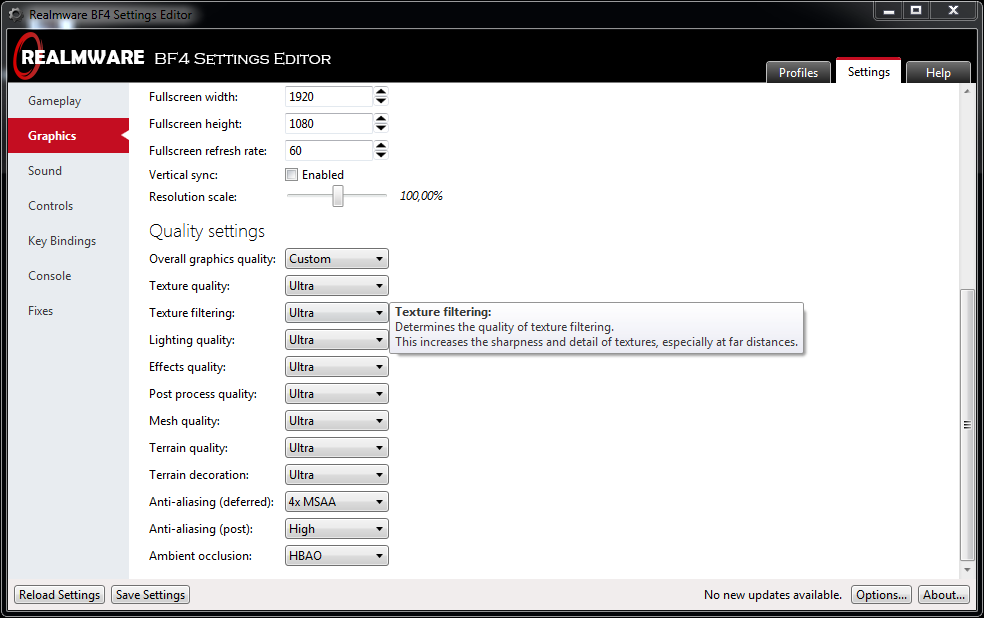The height and width of the screenshot is (618, 984).
Task: Decrease fullscreen refresh rate with down arrow
Action: pos(381,155)
